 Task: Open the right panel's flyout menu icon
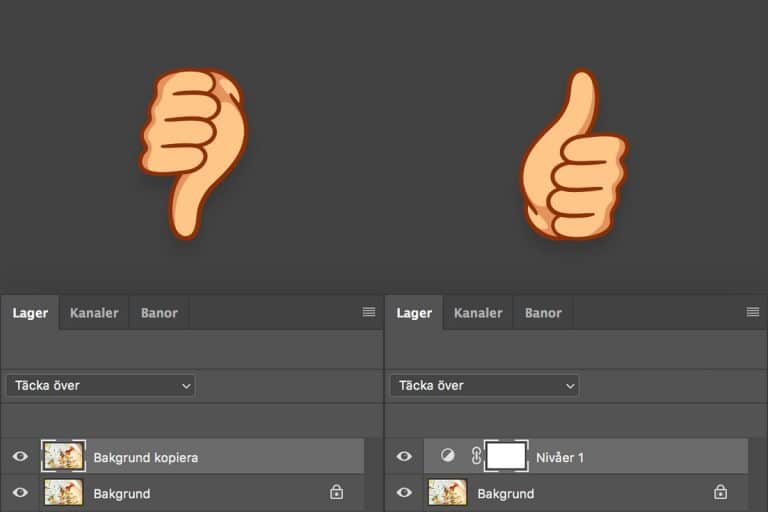[x=753, y=312]
